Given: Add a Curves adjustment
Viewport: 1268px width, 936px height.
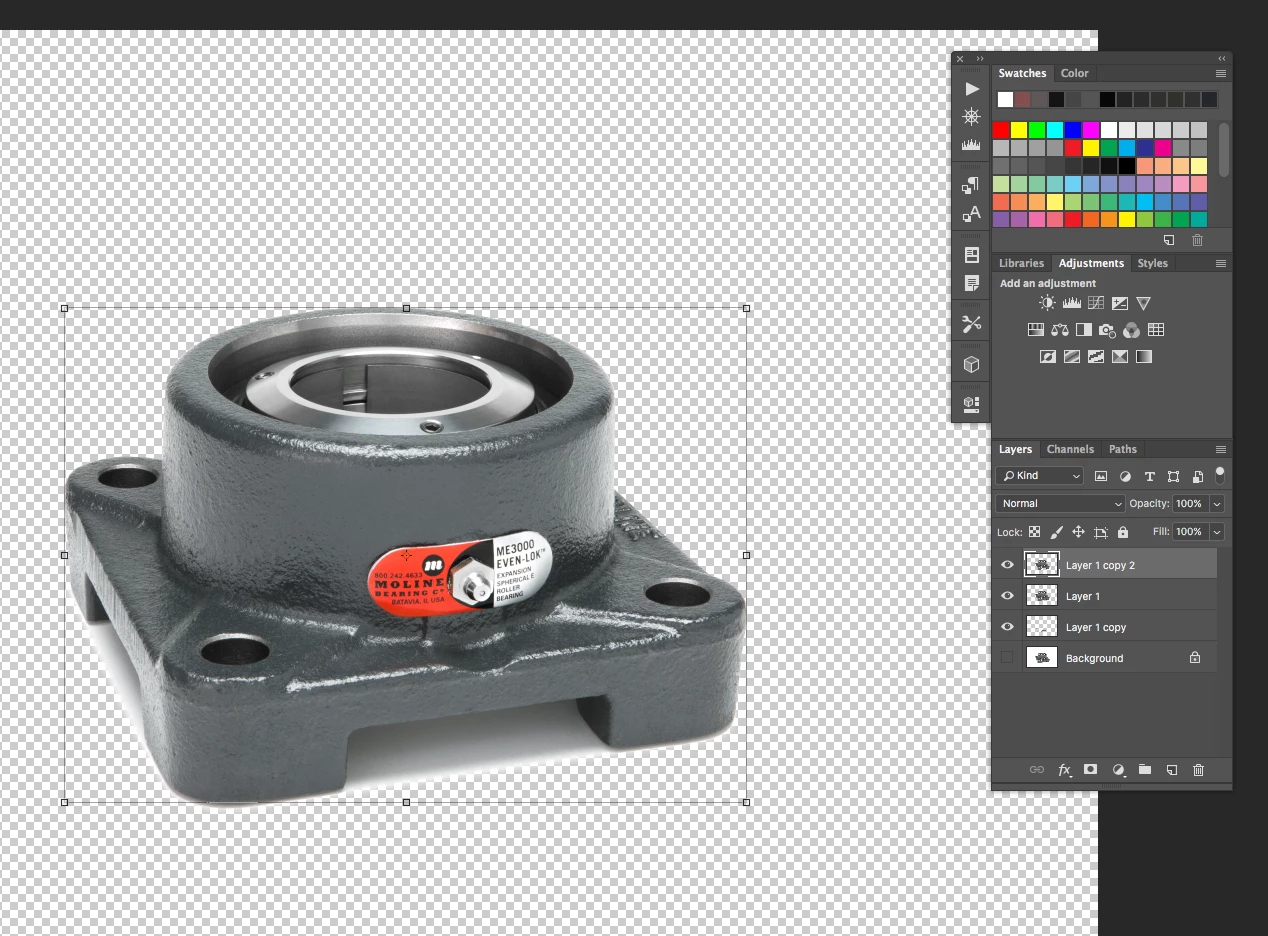Looking at the screenshot, I should point(1095,303).
